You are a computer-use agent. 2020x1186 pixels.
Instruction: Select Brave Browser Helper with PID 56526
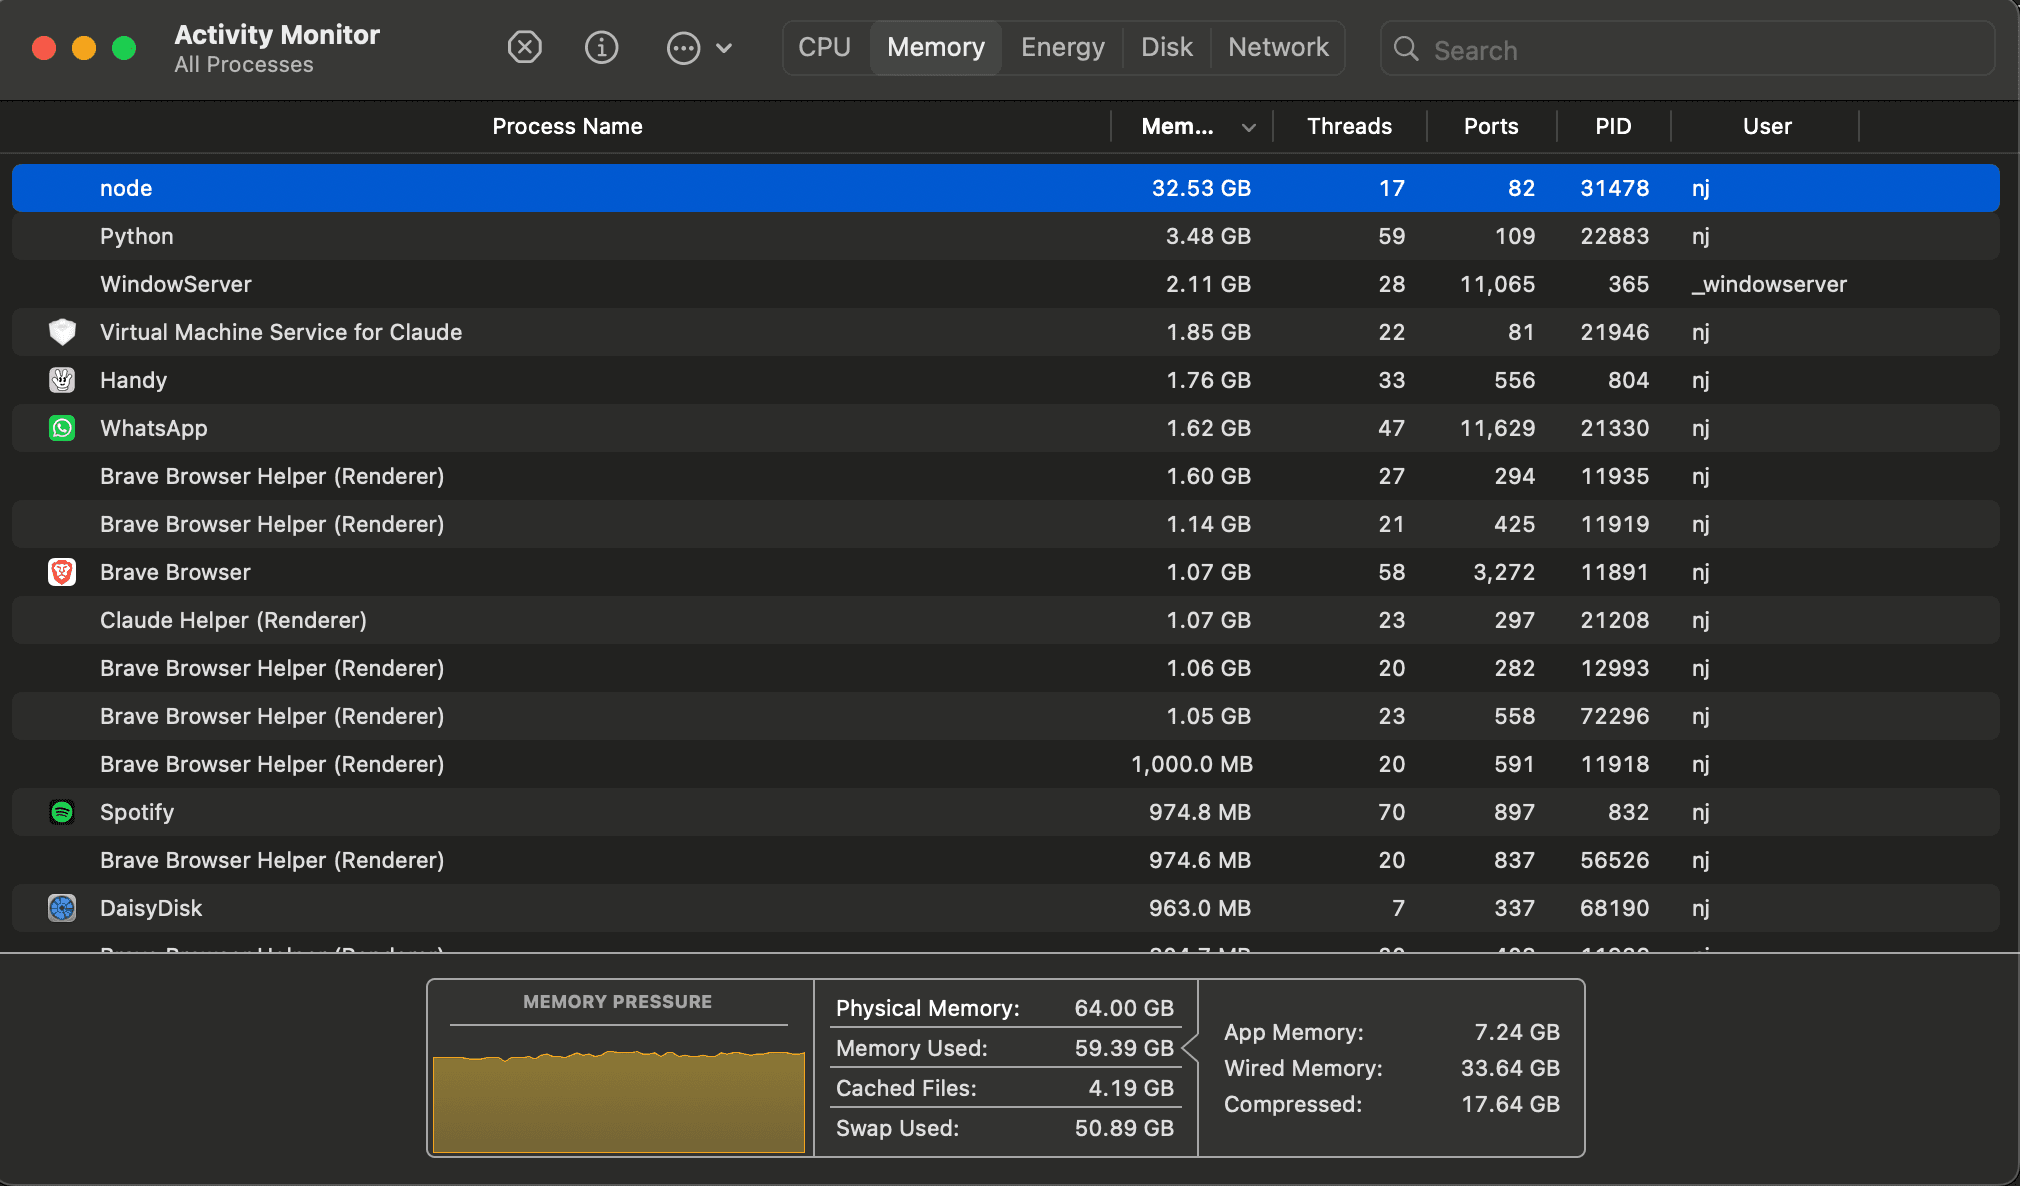click(1006, 860)
